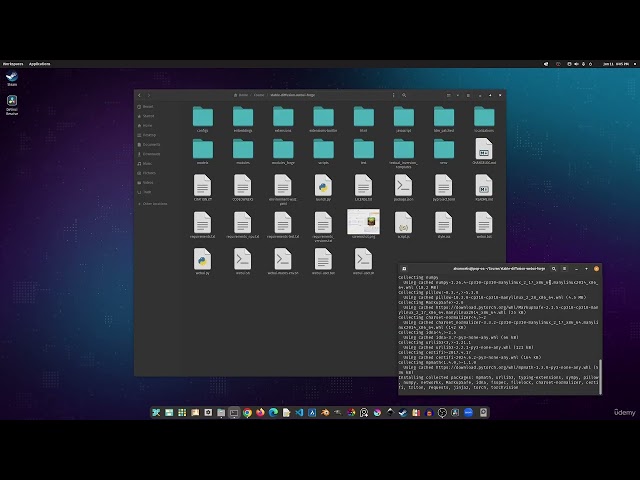
Task: Open the Workspaces menu in top panel
Action: click(x=13, y=64)
